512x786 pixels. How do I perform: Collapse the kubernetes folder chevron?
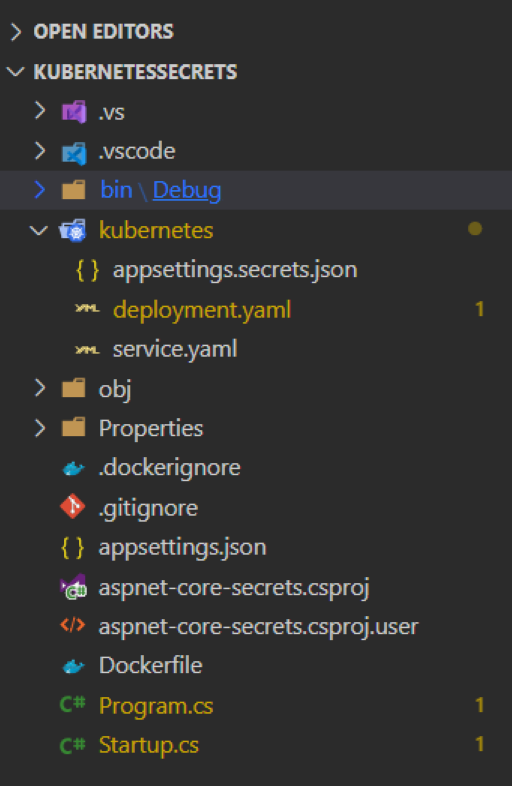coord(39,230)
